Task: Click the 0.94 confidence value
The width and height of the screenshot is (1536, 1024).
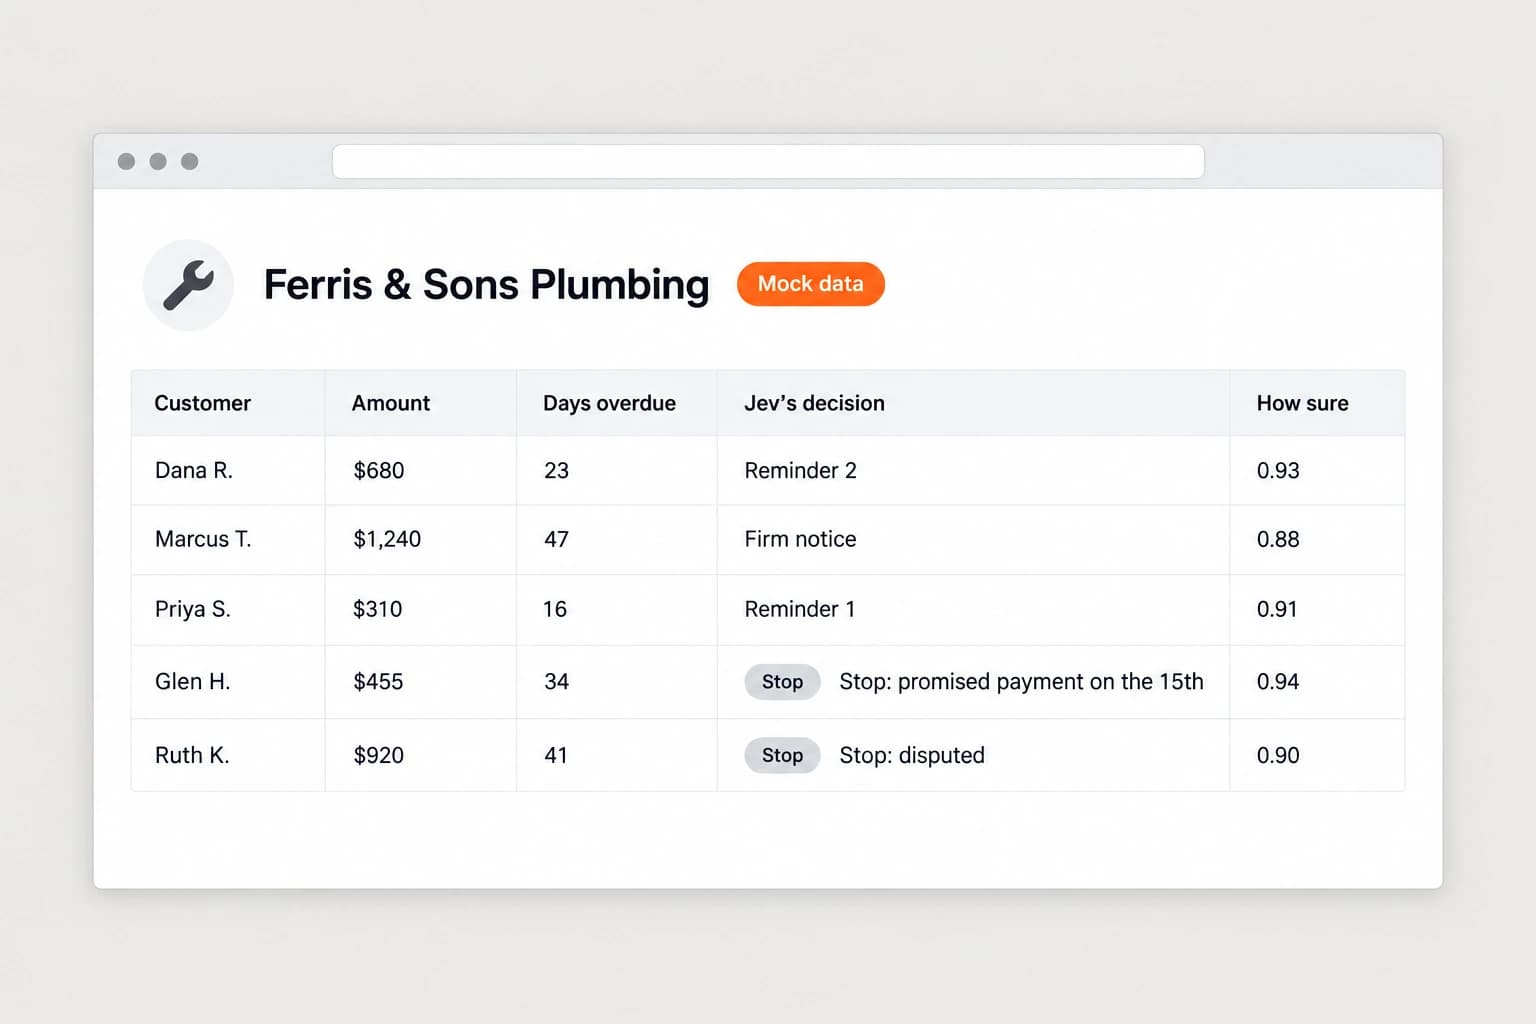Action: pyautogui.click(x=1278, y=682)
